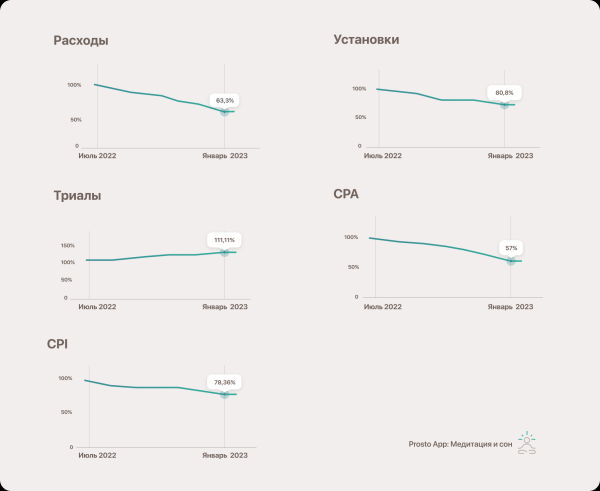Click the CPI chart's highlighted data point
Image resolution: width=600 pixels, height=491 pixels.
224,395
